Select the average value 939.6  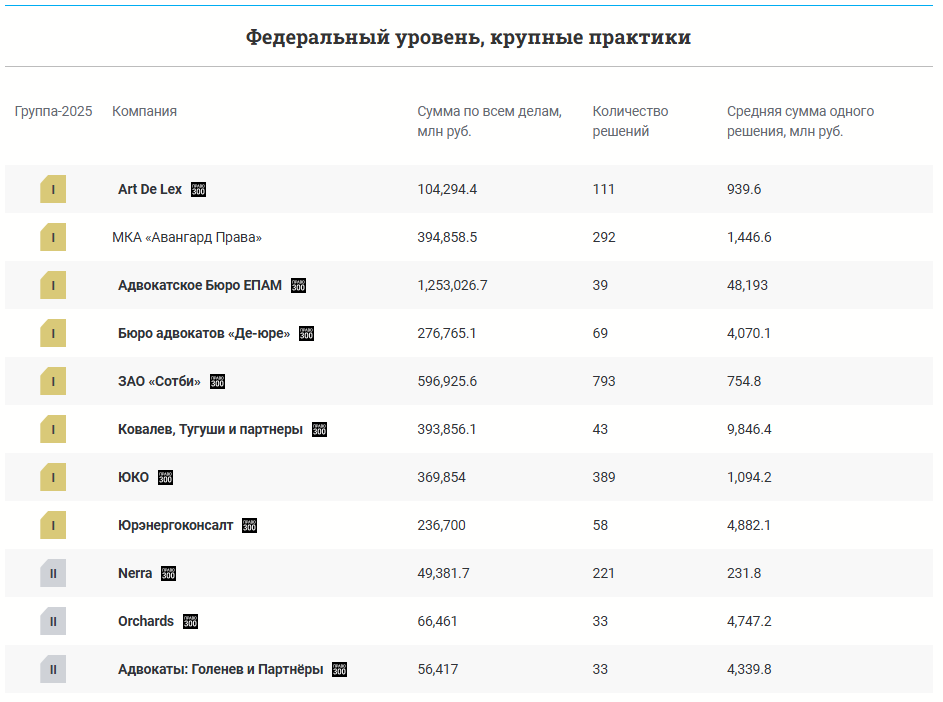tap(744, 189)
